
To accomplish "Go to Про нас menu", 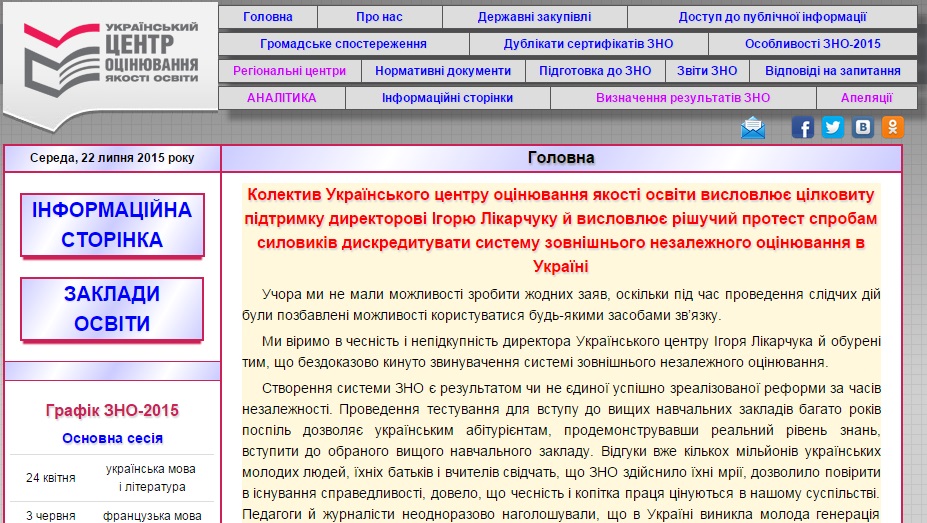I will [380, 17].
